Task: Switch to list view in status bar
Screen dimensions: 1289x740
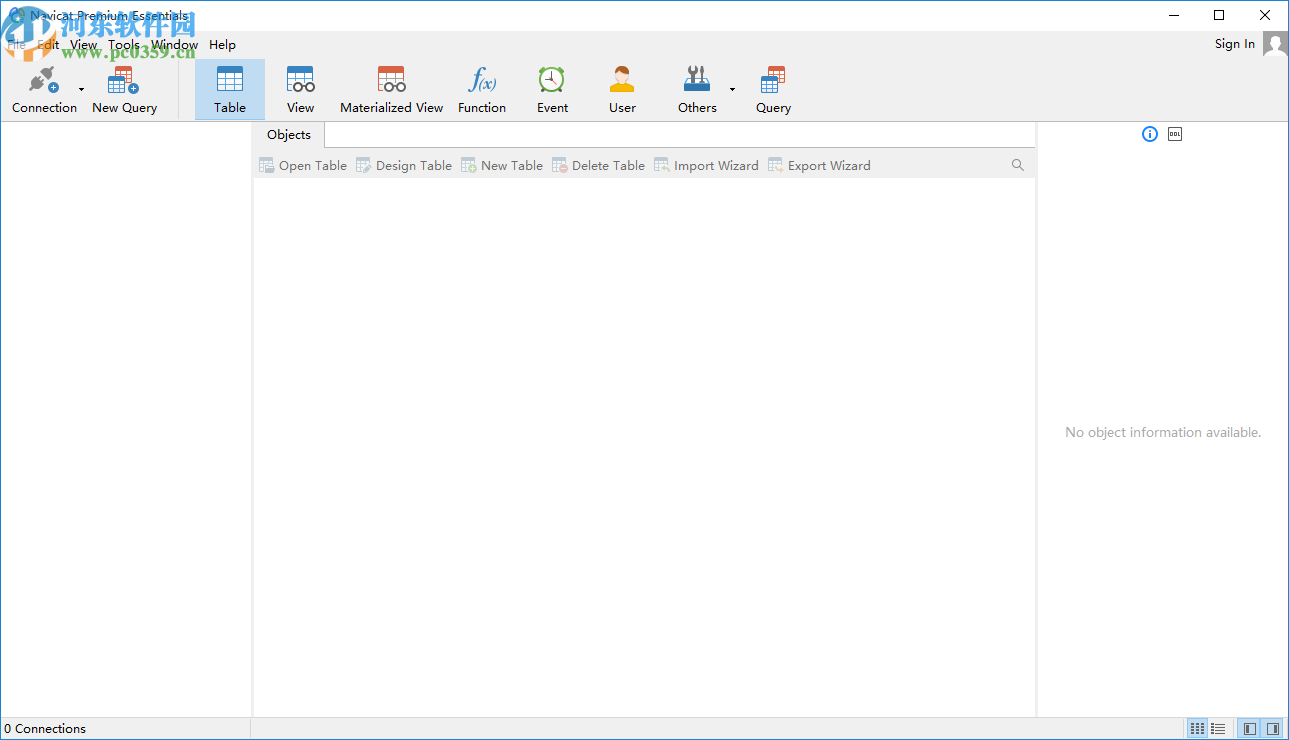Action: pyautogui.click(x=1218, y=729)
